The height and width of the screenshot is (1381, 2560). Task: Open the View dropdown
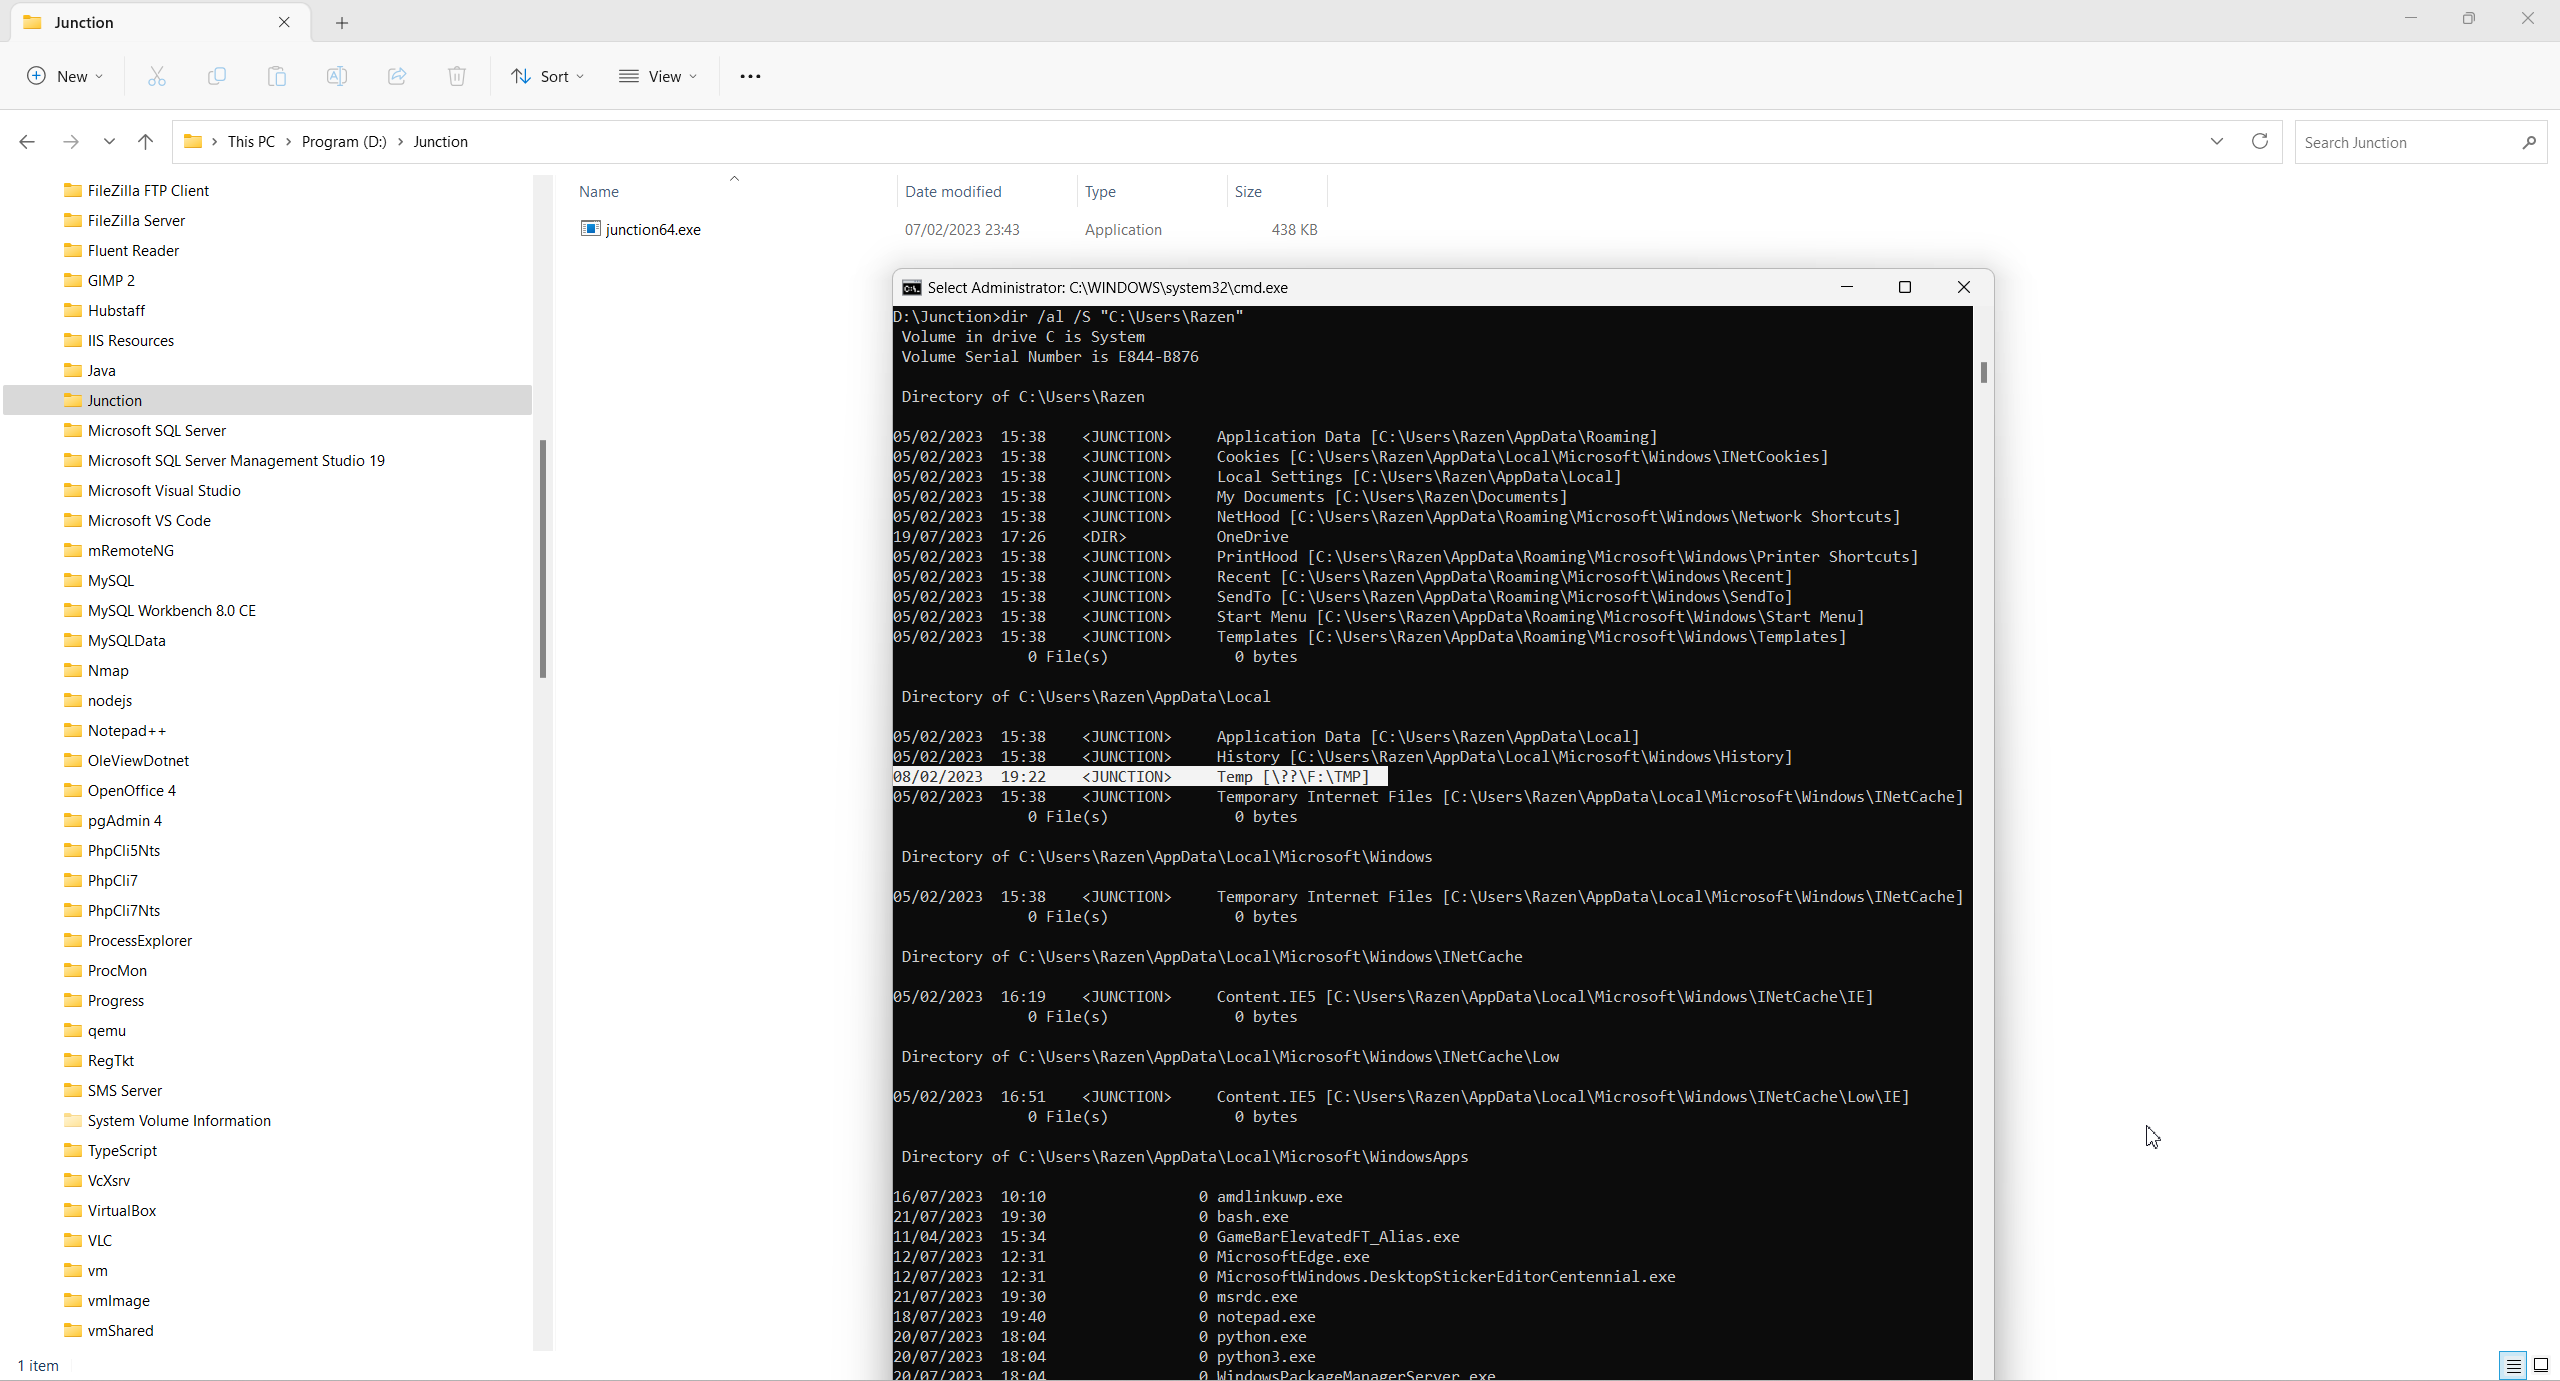pos(657,75)
